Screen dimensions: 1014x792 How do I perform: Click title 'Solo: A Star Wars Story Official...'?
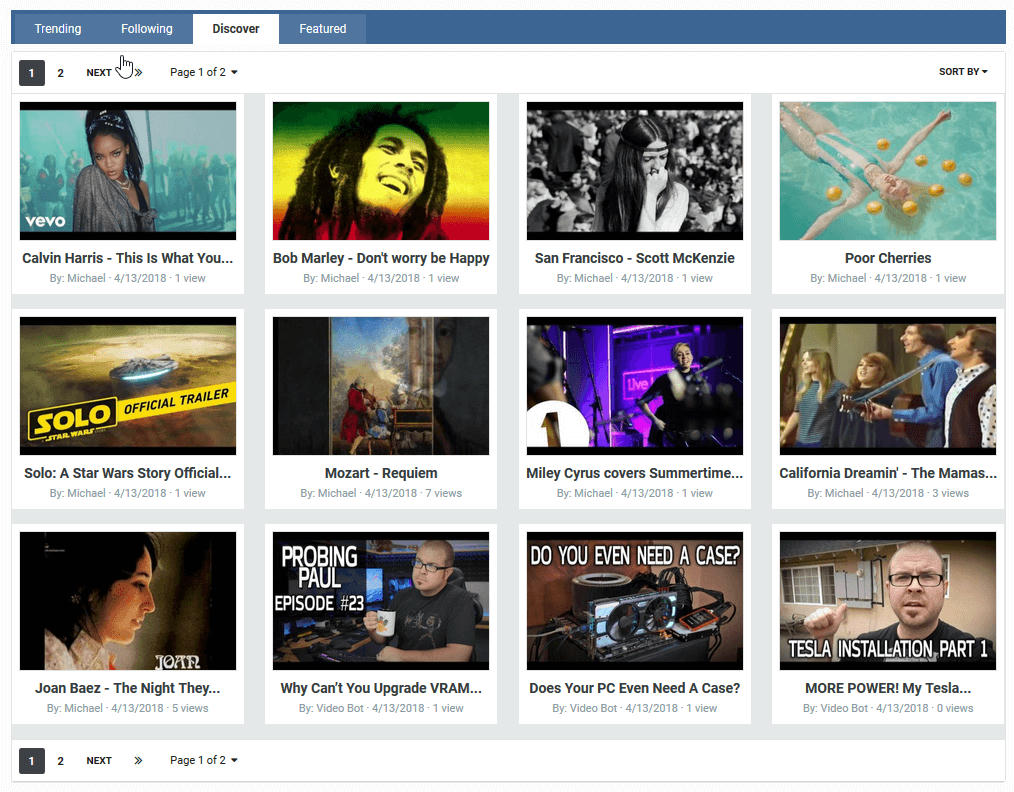point(127,473)
